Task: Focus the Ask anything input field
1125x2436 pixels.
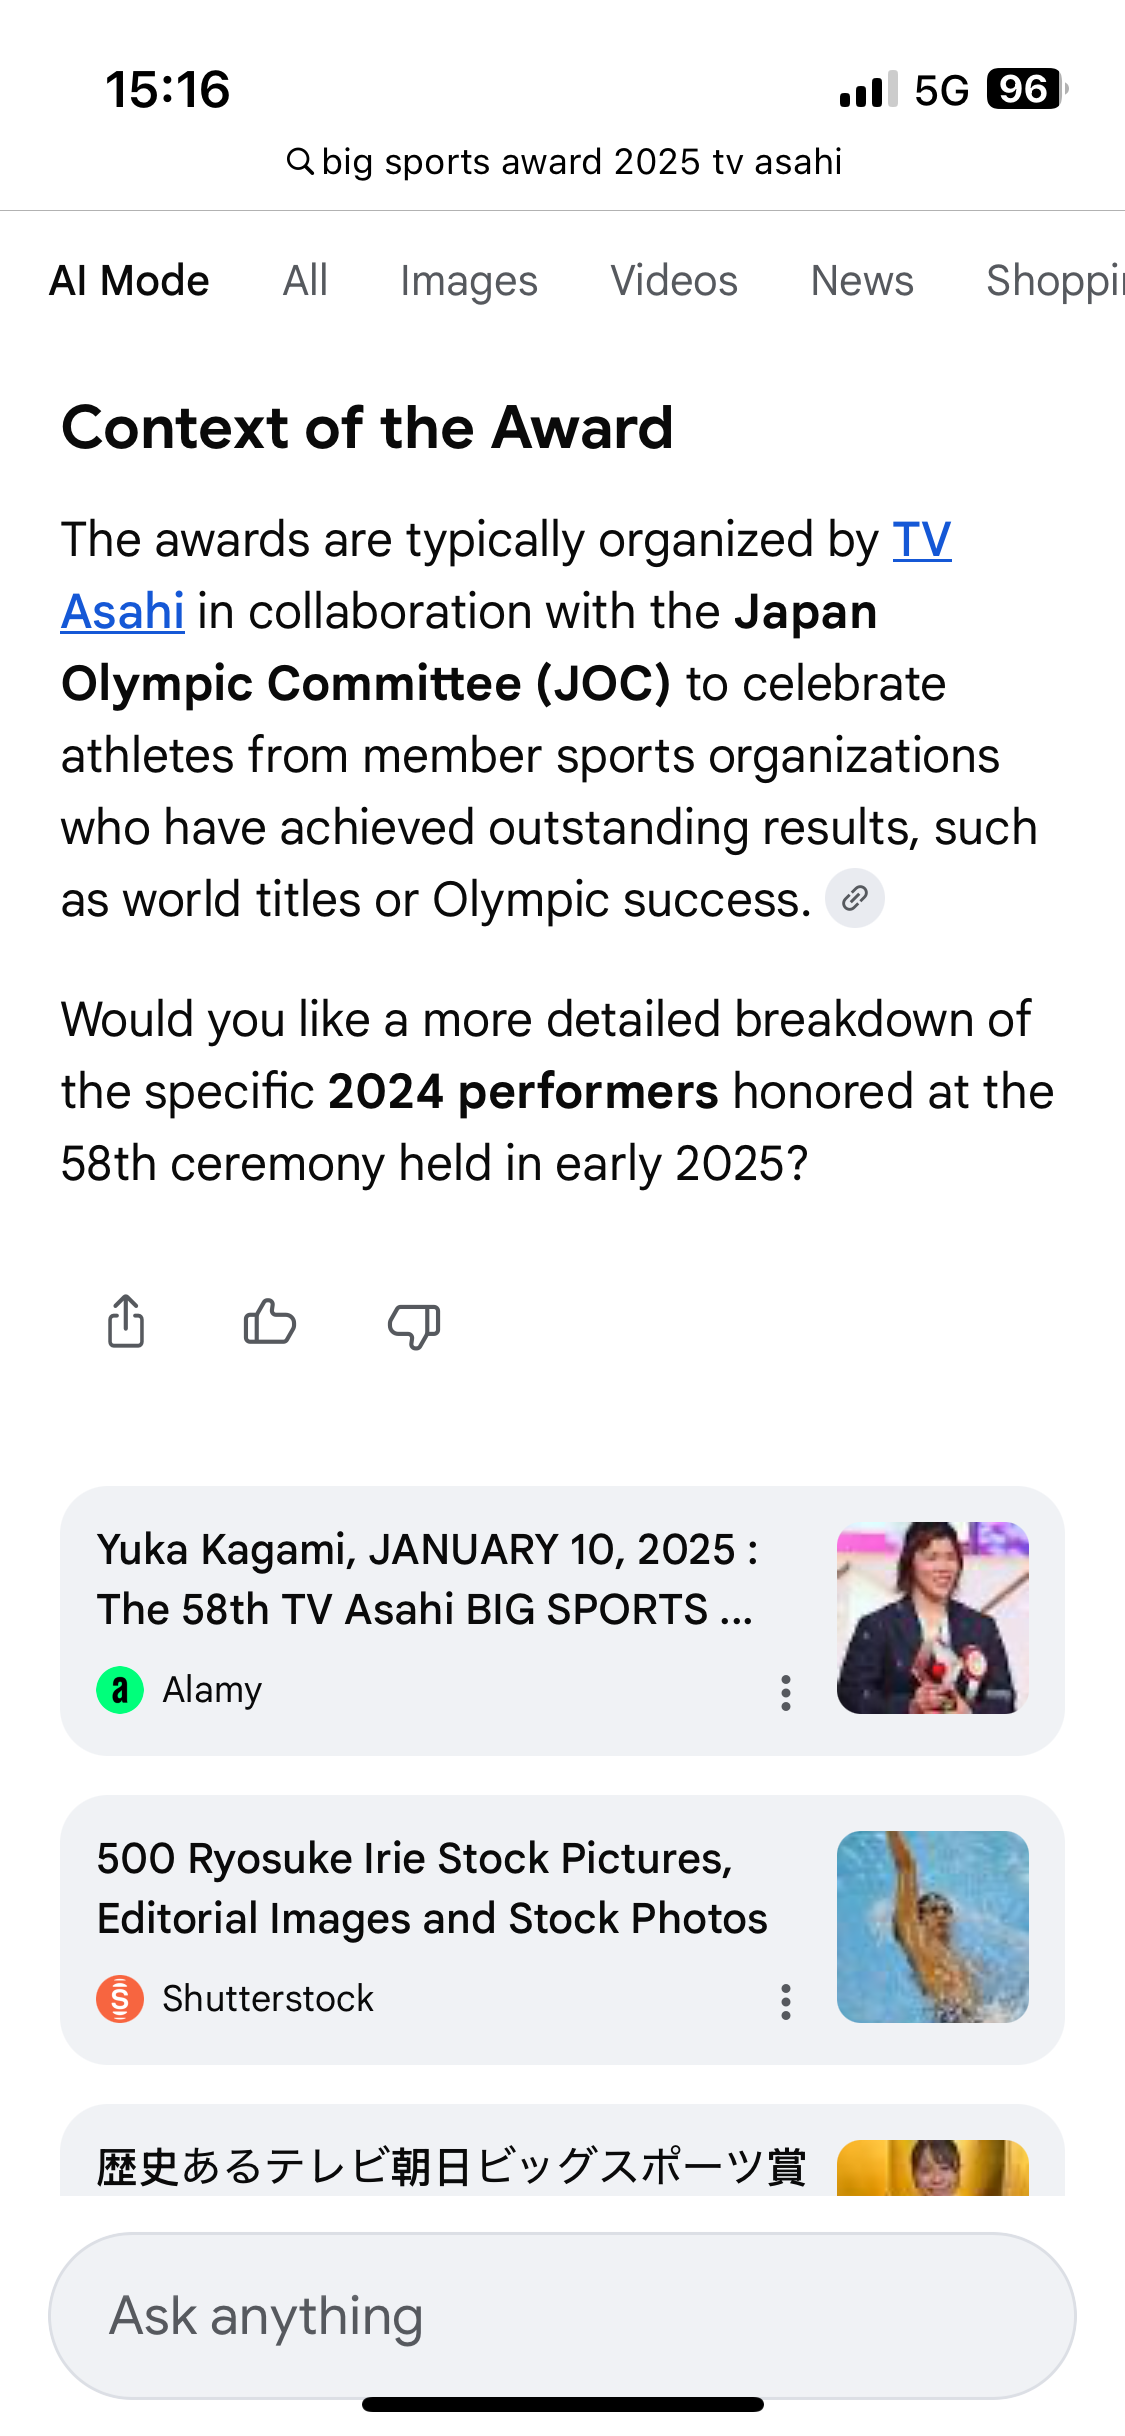Action: point(562,2316)
